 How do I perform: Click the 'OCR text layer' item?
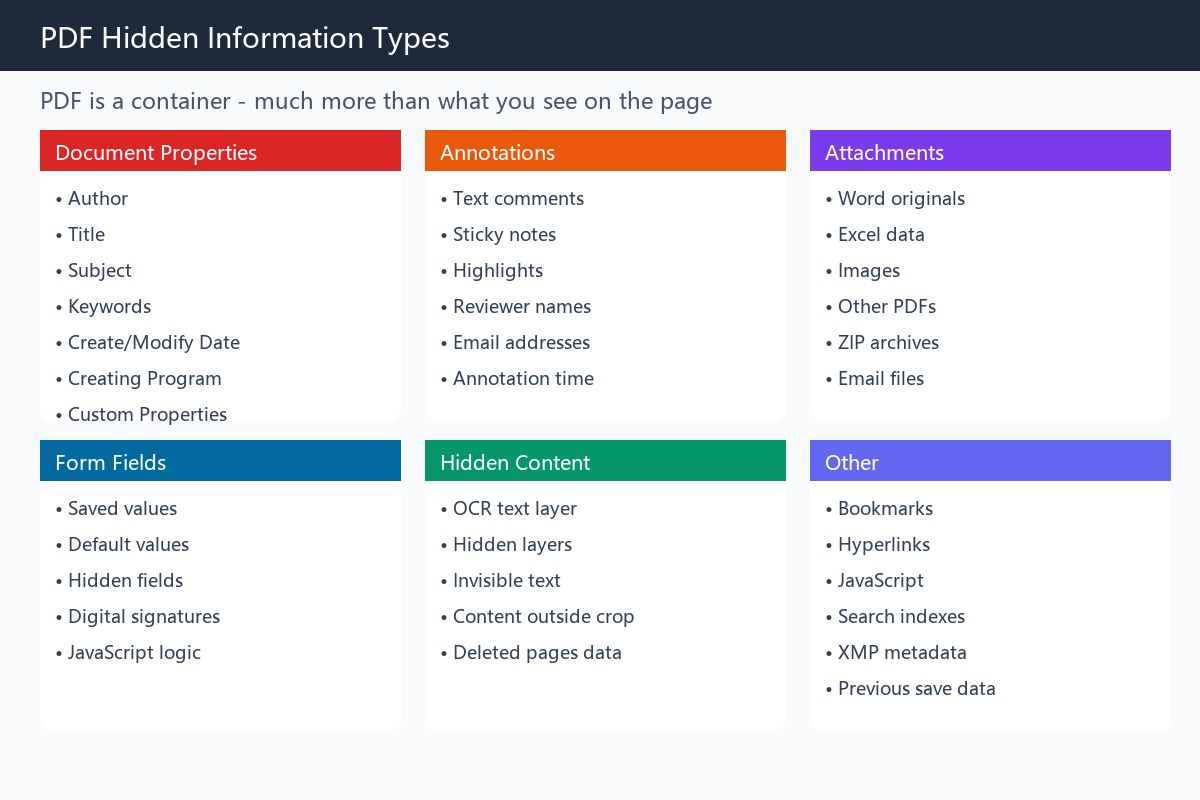click(509, 508)
